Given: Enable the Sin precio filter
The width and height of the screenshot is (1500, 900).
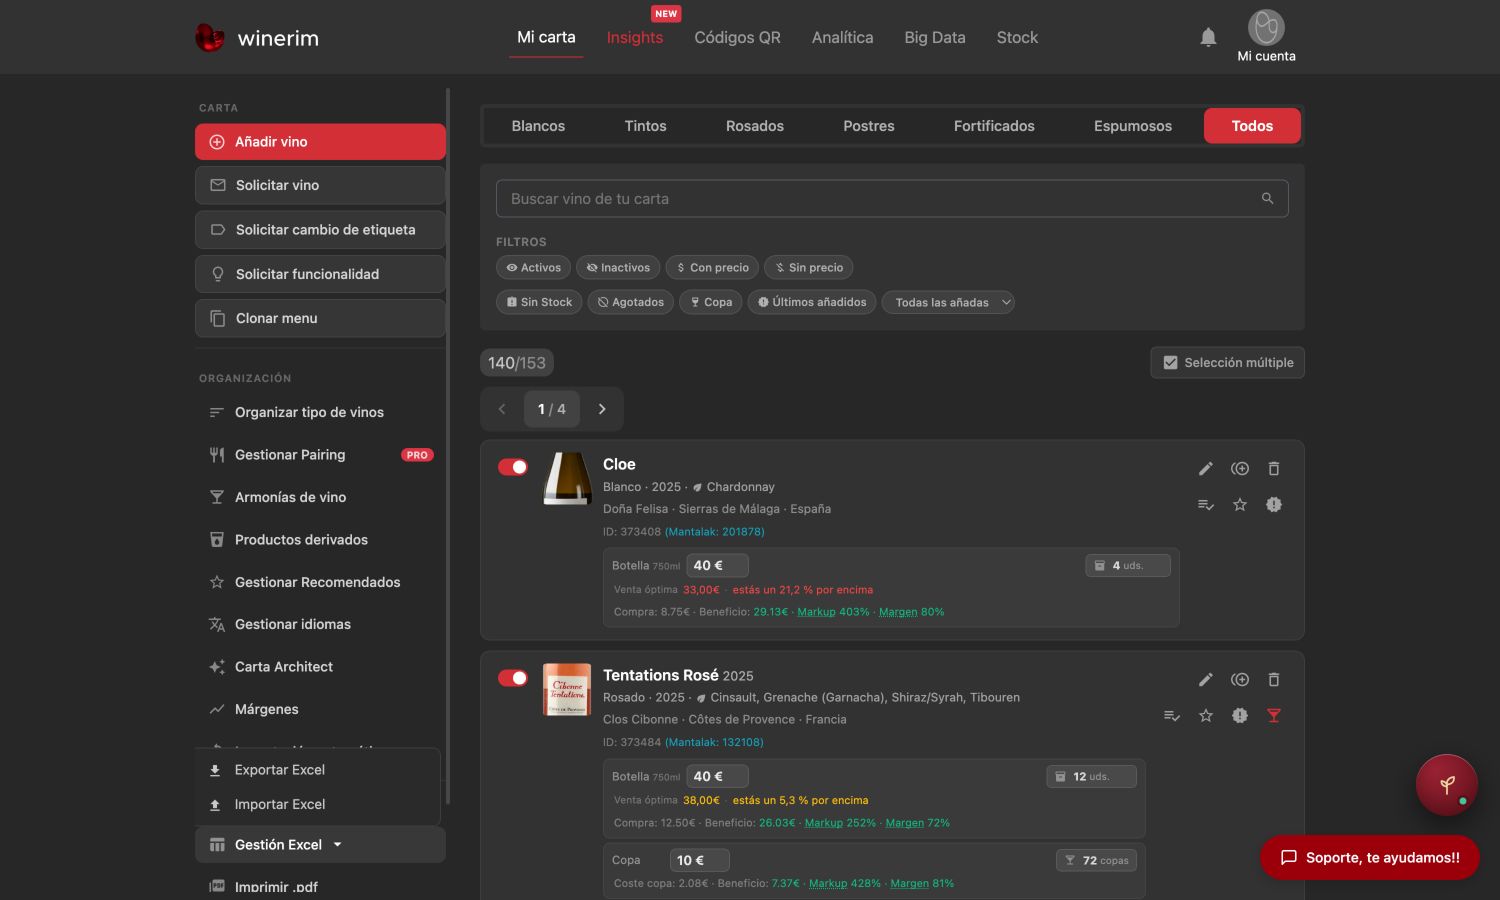Looking at the screenshot, I should tap(809, 268).
